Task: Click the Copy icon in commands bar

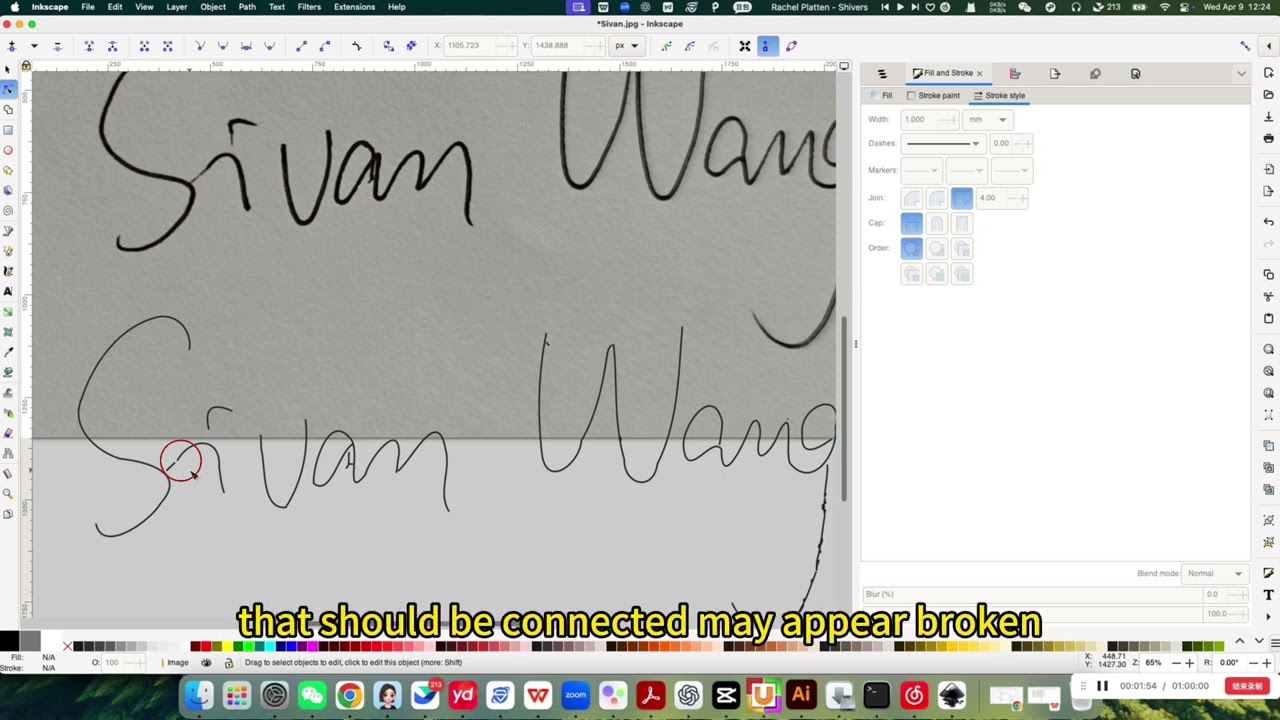Action: coord(1269,274)
